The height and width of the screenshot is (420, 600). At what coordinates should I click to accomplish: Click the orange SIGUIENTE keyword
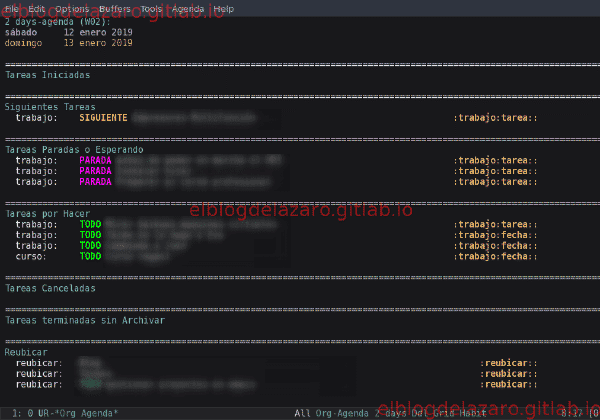point(103,118)
